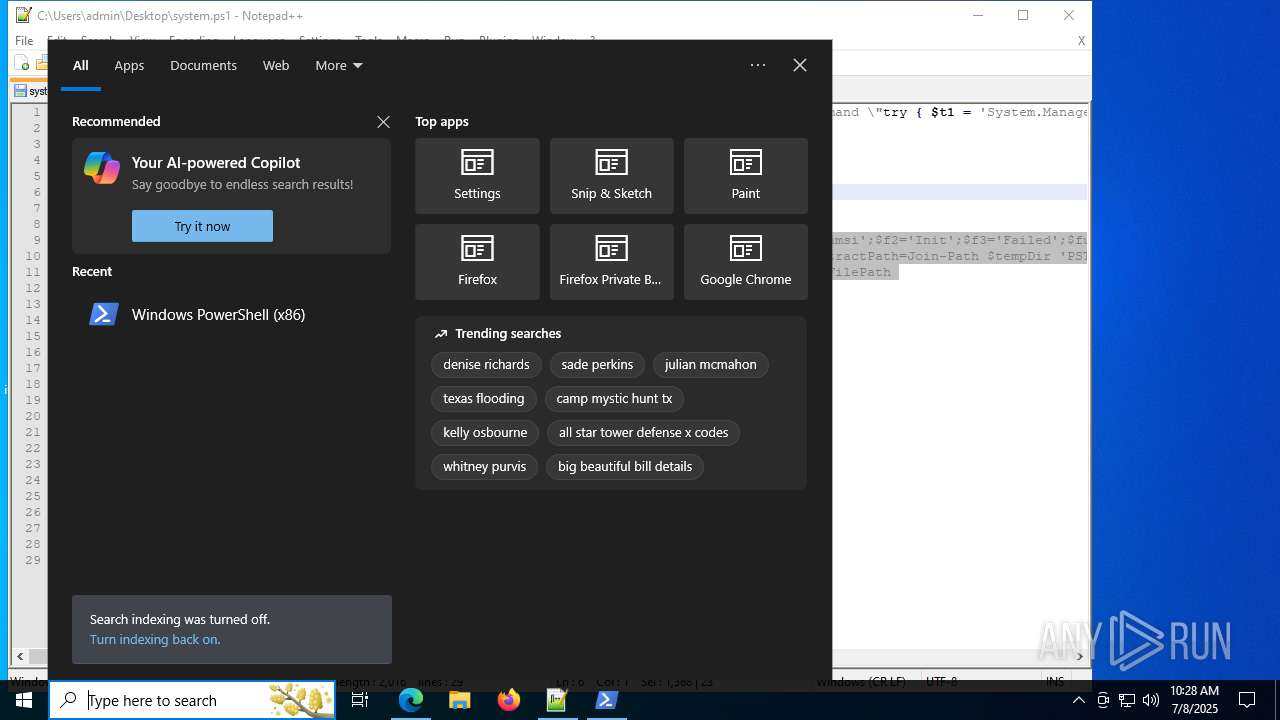Search trending texas flooding
This screenshot has width=1280, height=720.
[x=484, y=399]
